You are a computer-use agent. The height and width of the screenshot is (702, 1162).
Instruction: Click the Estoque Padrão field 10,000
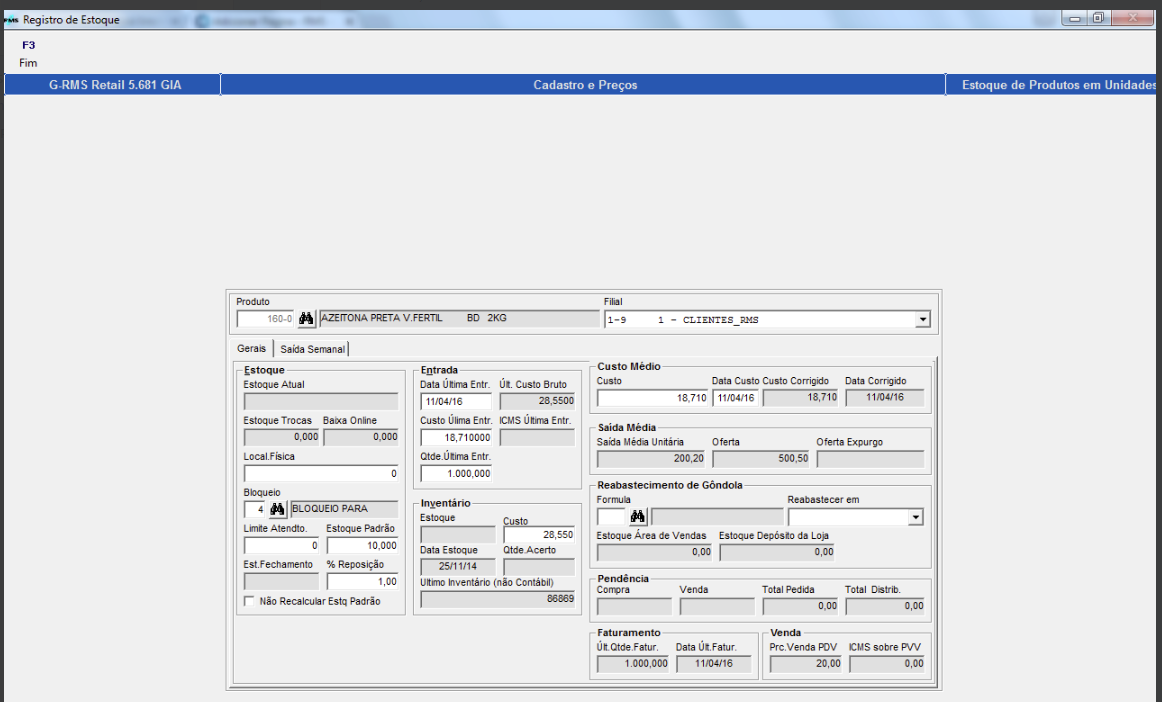pyautogui.click(x=362, y=546)
